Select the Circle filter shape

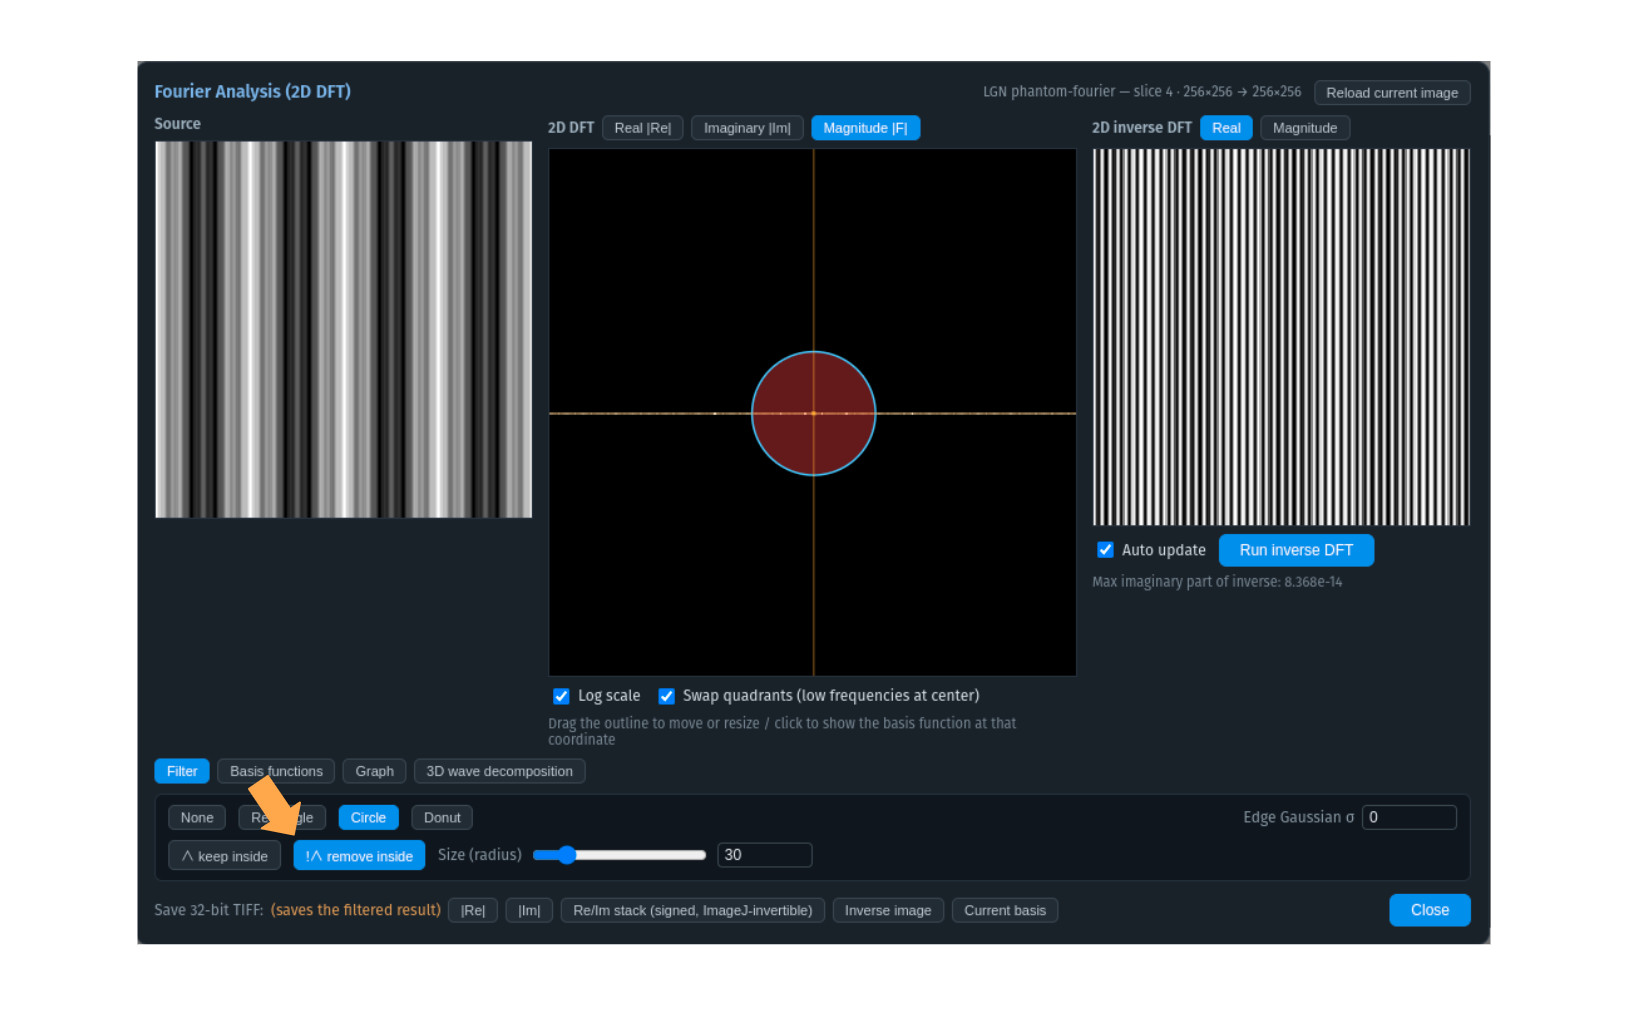point(368,818)
